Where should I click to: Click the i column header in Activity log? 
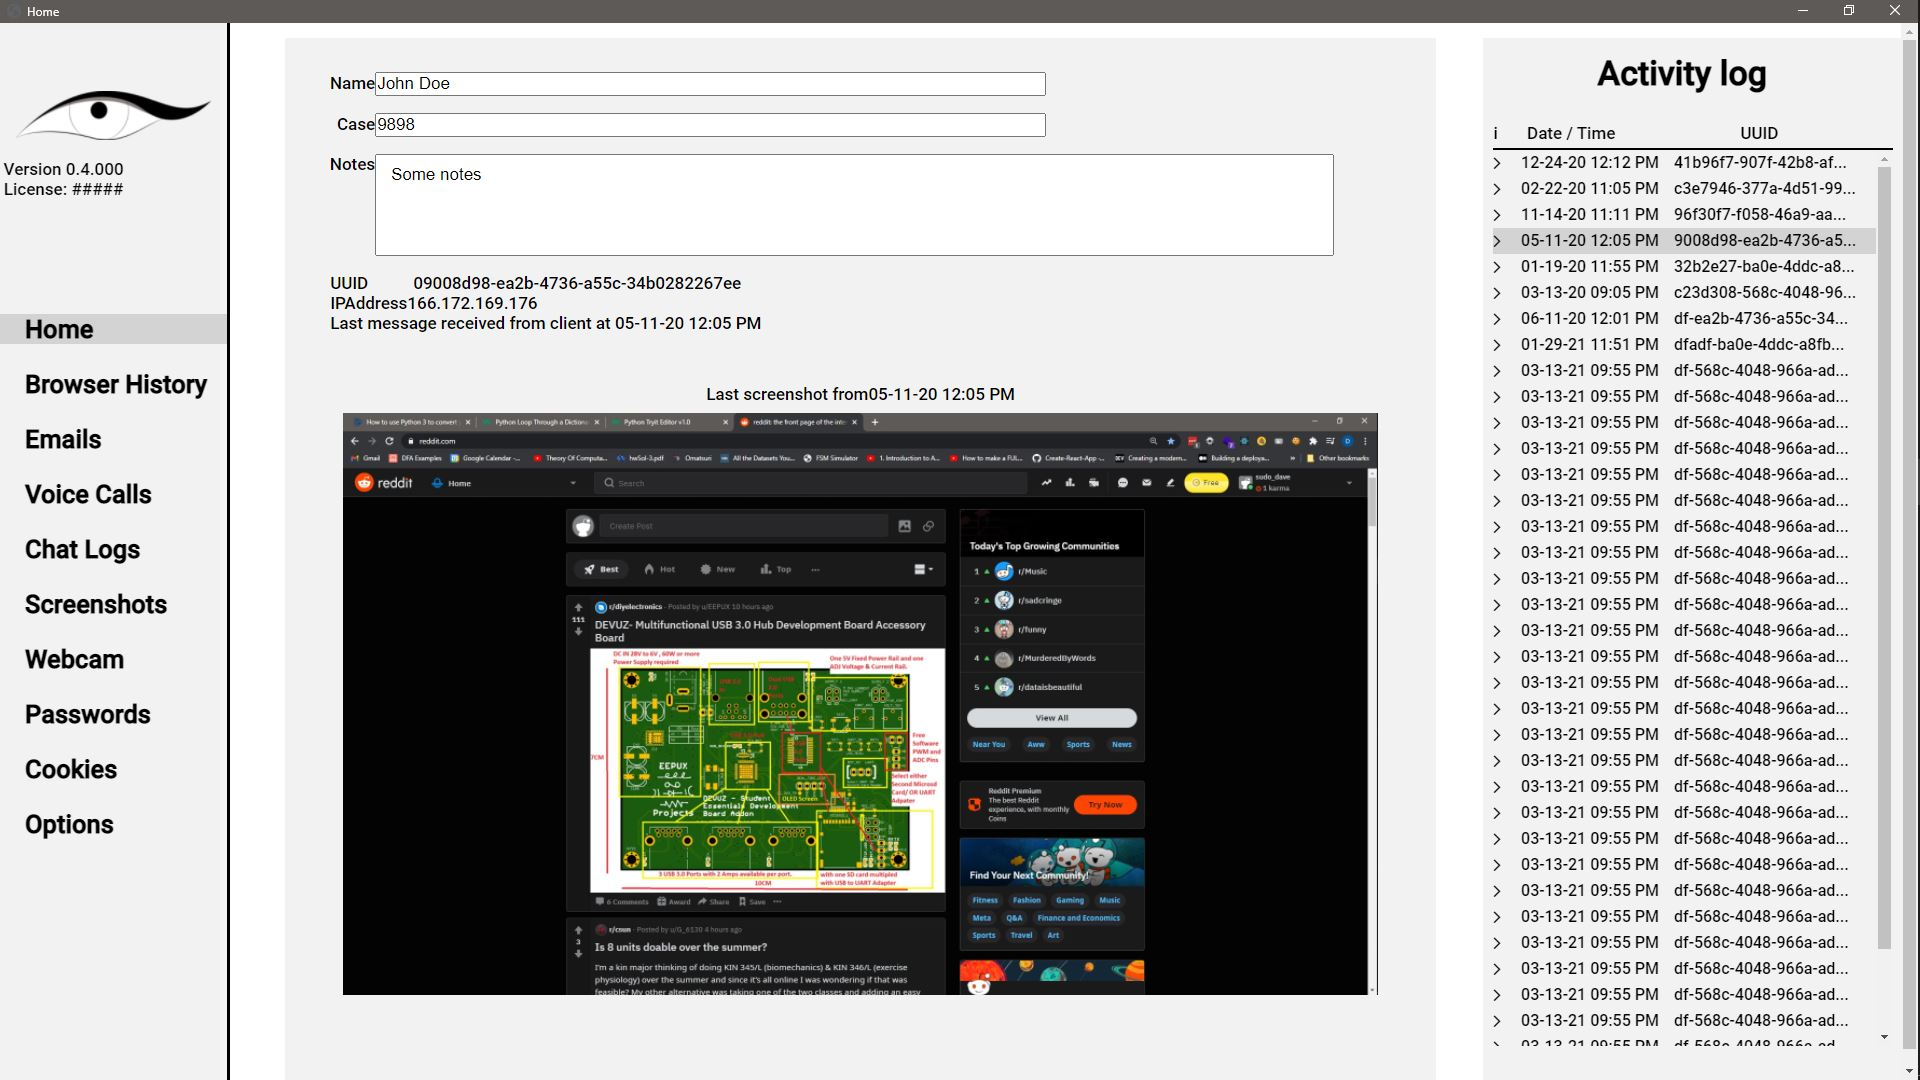1496,133
